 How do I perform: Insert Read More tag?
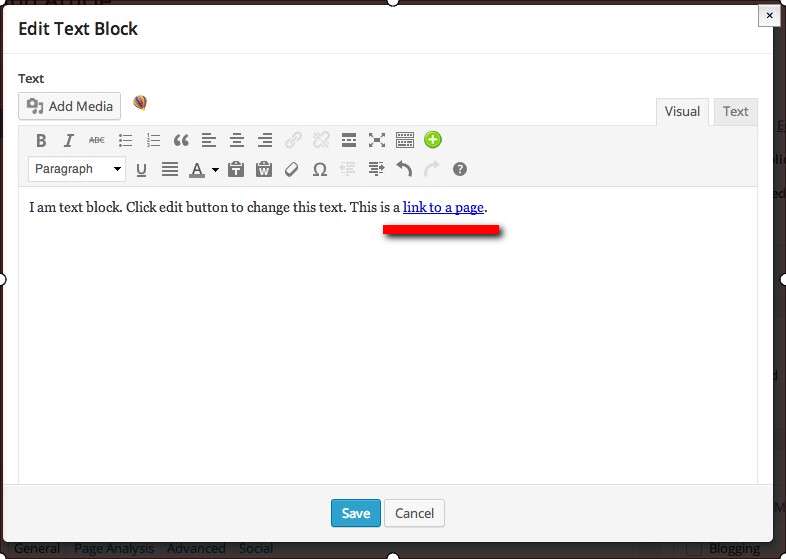coord(349,140)
